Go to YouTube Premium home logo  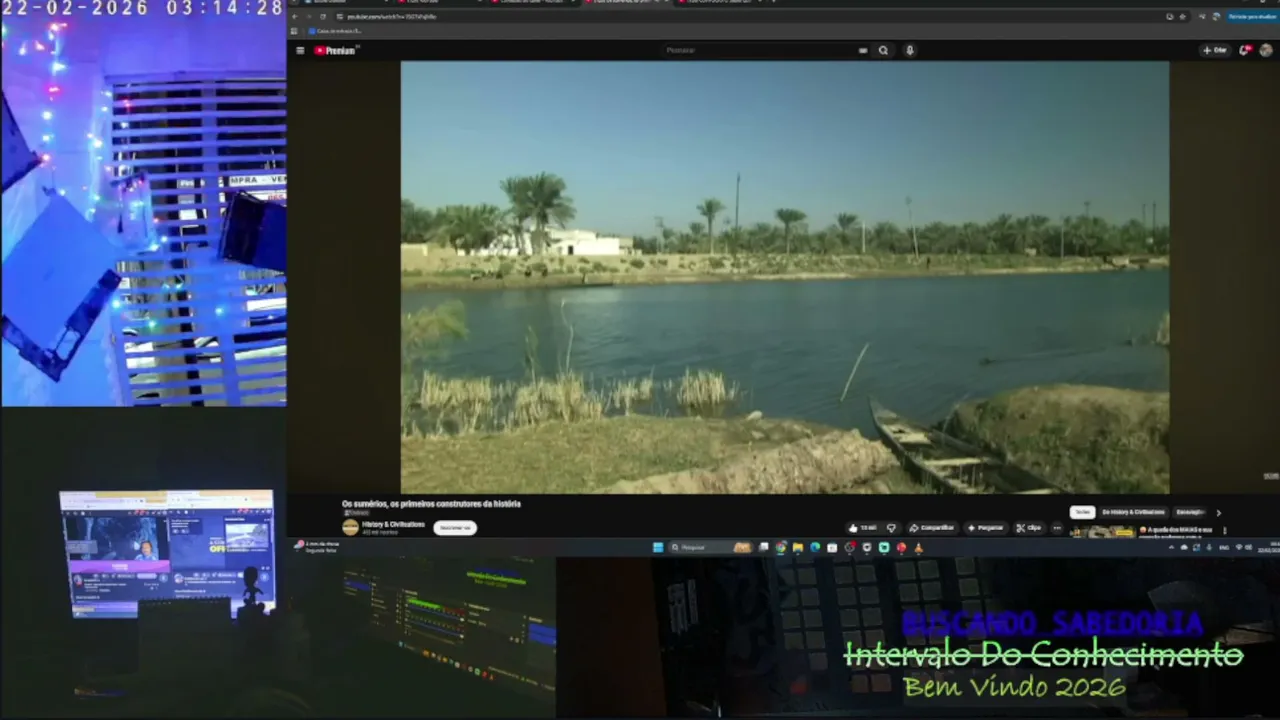pos(336,50)
